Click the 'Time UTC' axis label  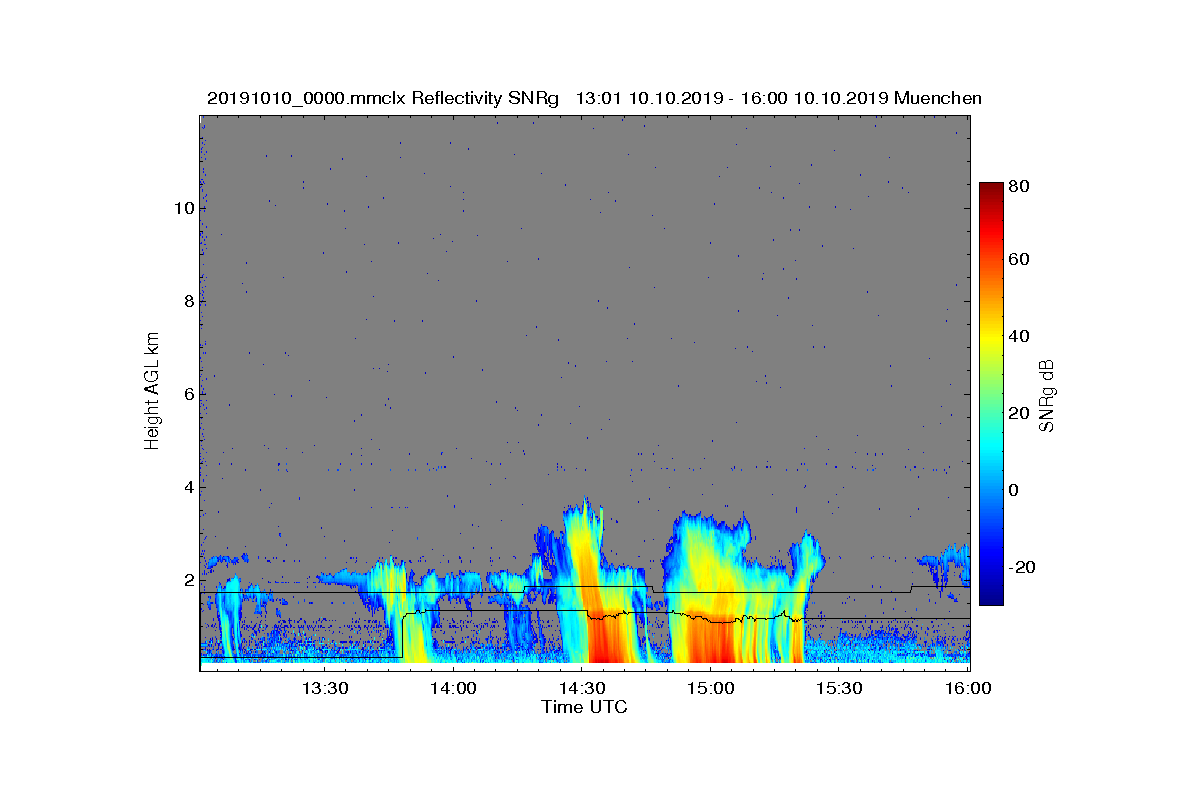coord(585,707)
